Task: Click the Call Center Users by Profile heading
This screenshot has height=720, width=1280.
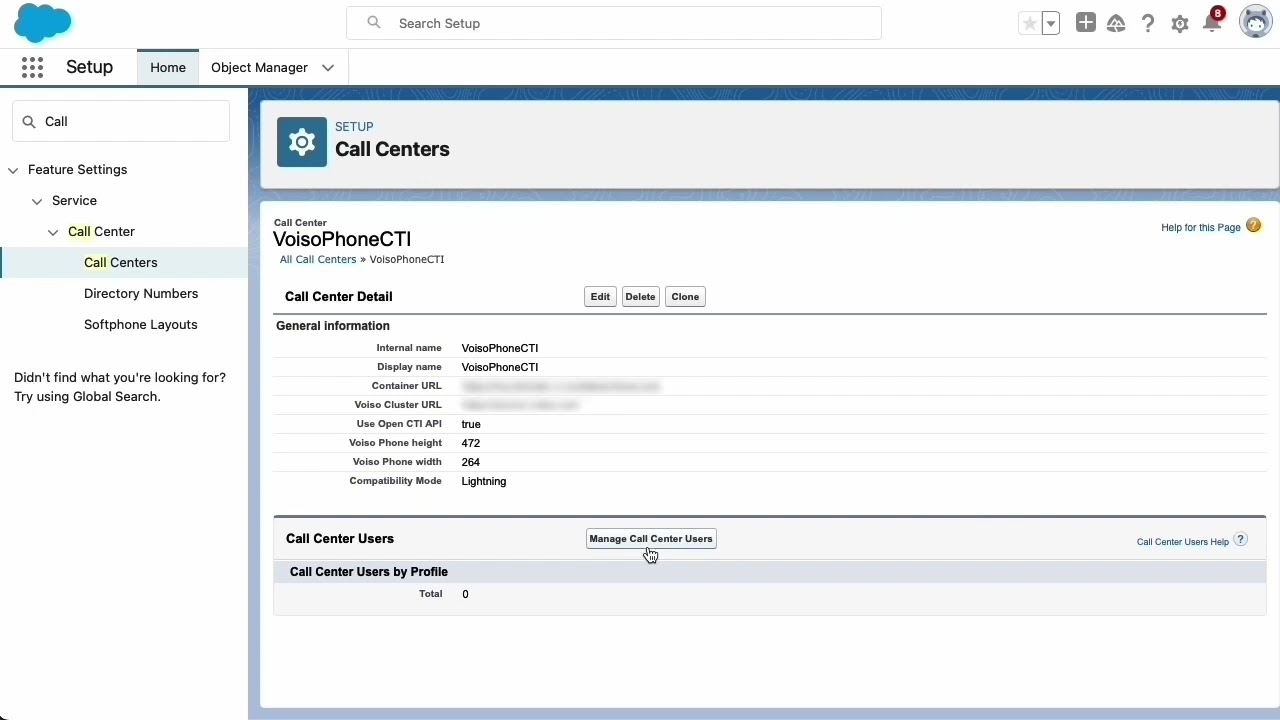Action: pos(369,572)
